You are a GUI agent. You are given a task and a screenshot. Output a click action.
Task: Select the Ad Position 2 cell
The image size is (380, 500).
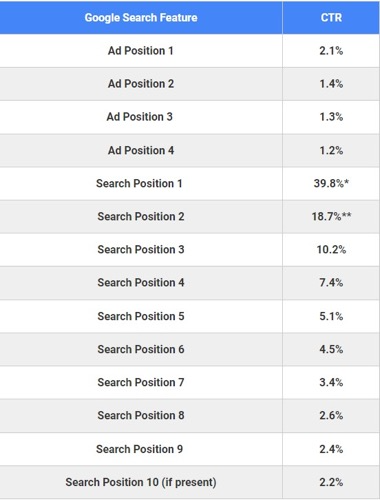coord(141,84)
